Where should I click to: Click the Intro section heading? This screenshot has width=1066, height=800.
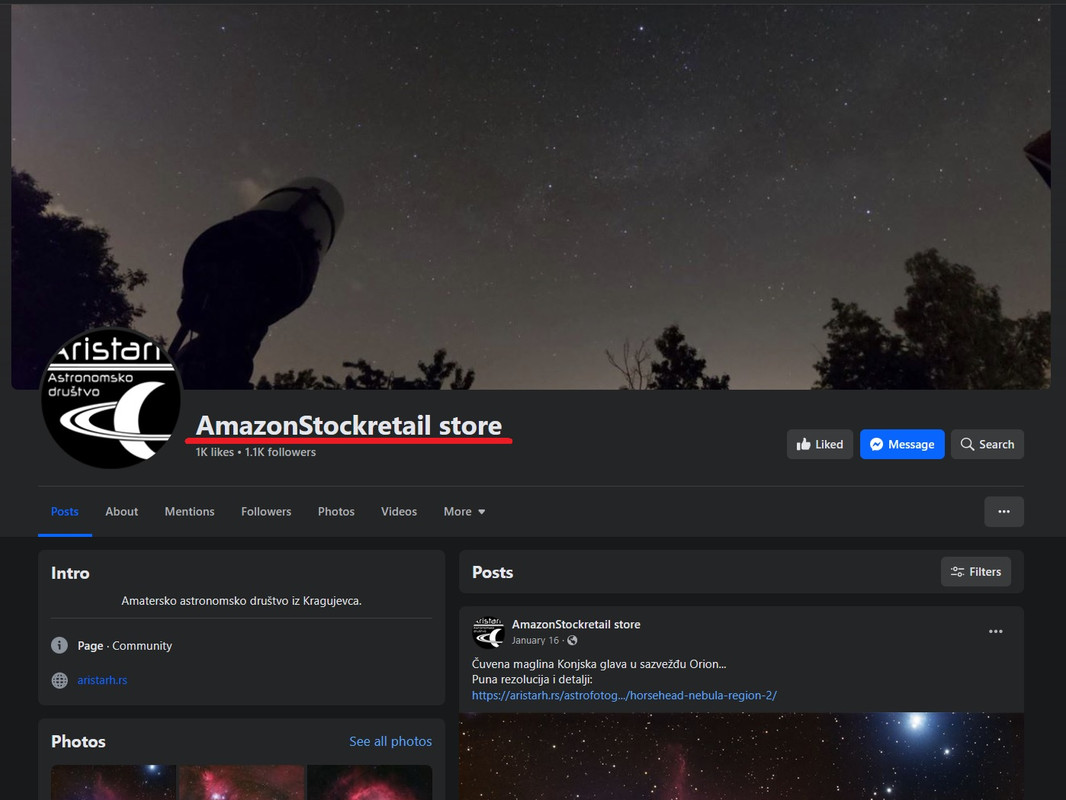pyautogui.click(x=70, y=573)
